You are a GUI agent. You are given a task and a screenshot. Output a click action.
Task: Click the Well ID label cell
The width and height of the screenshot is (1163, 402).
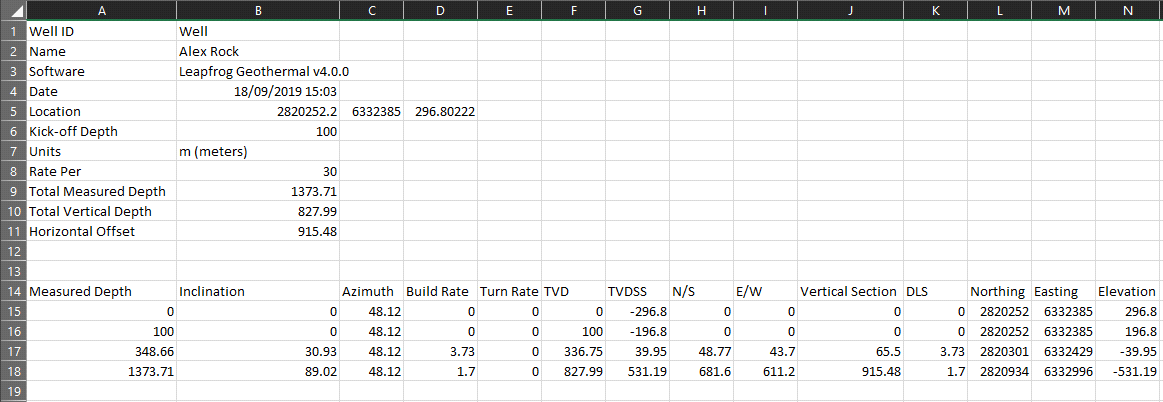tap(98, 31)
